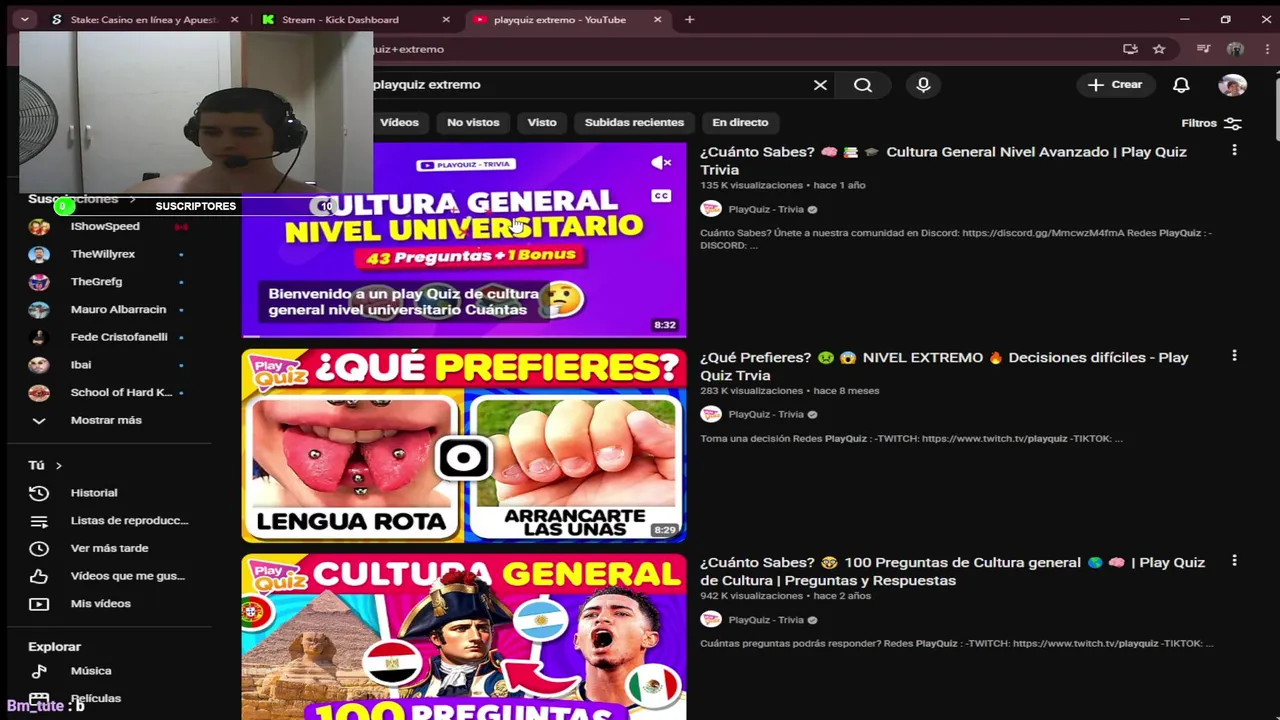Open the Filtros options

1211,123
